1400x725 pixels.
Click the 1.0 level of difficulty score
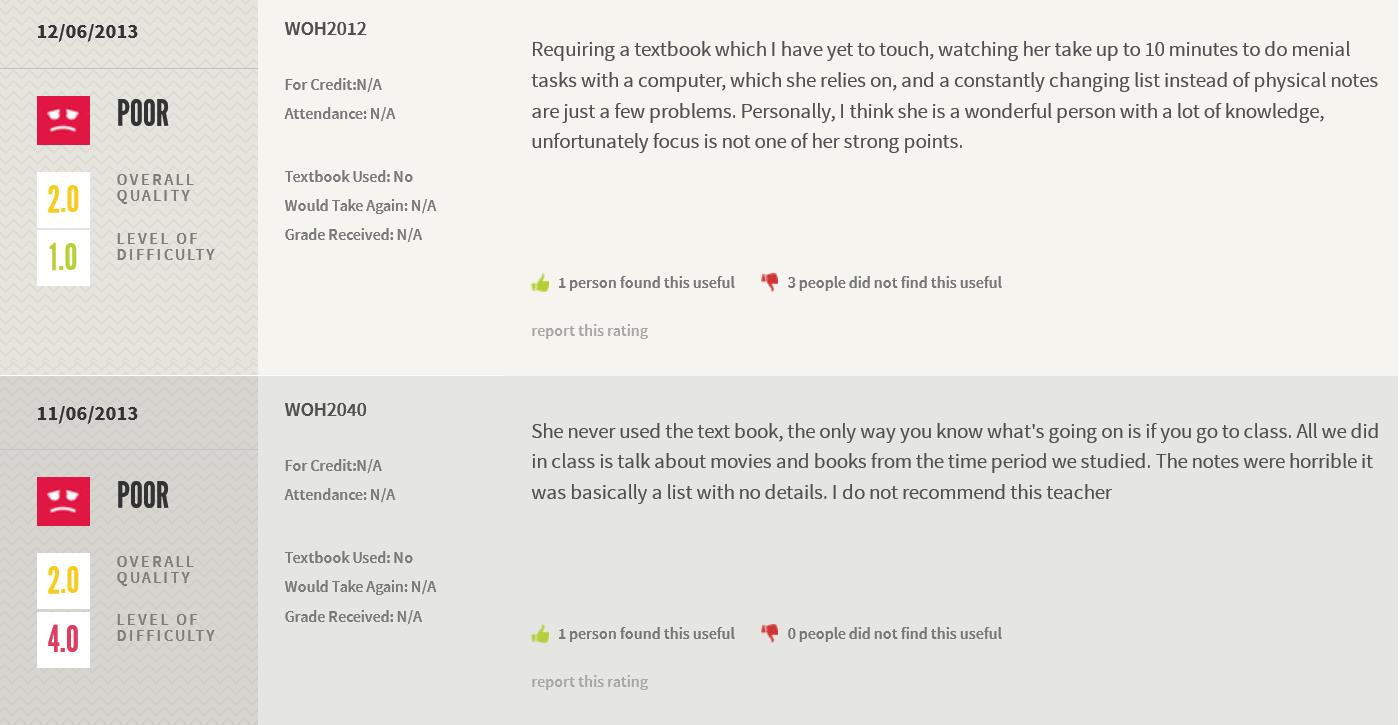point(63,258)
